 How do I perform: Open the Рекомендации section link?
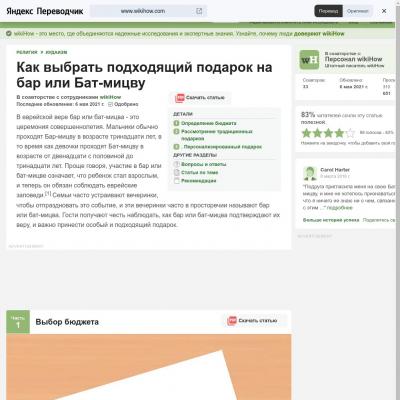pyautogui.click(x=199, y=181)
